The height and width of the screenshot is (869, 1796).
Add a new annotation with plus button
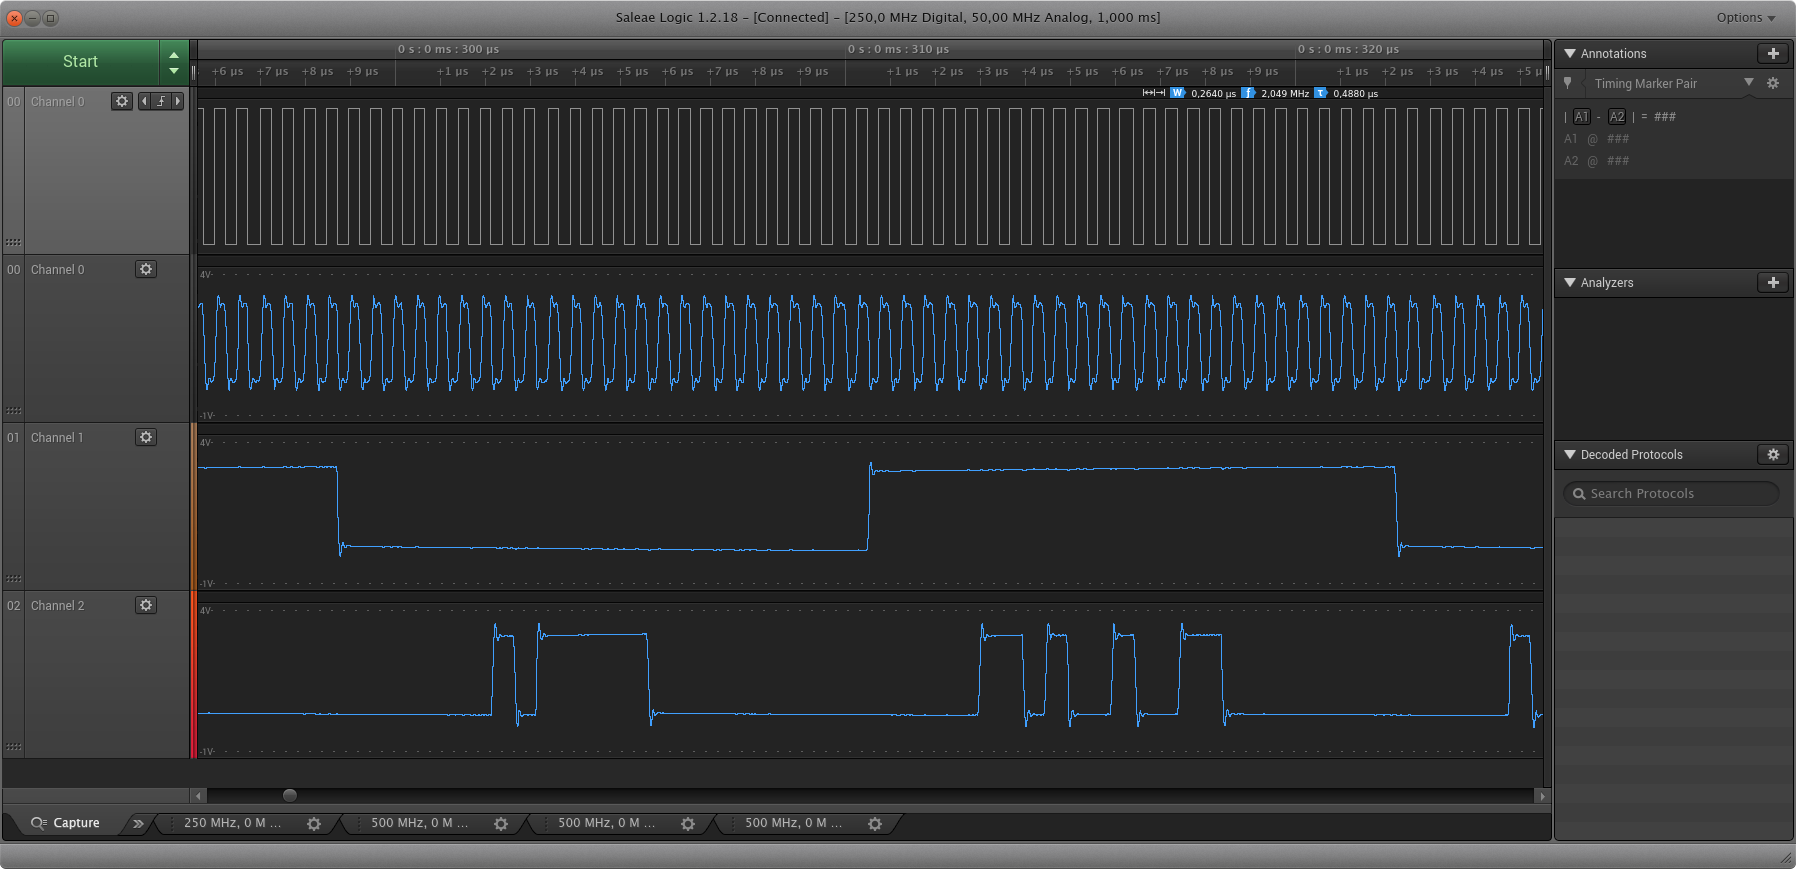coord(1773,54)
